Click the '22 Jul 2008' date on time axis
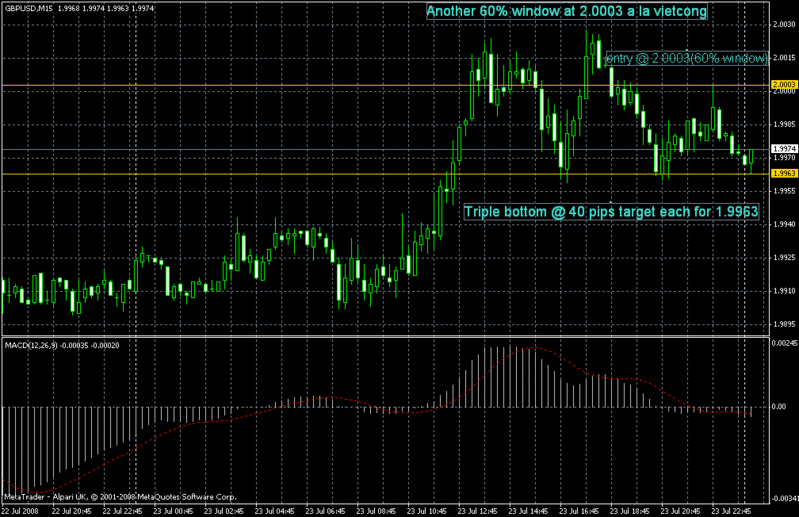 click(x=20, y=509)
